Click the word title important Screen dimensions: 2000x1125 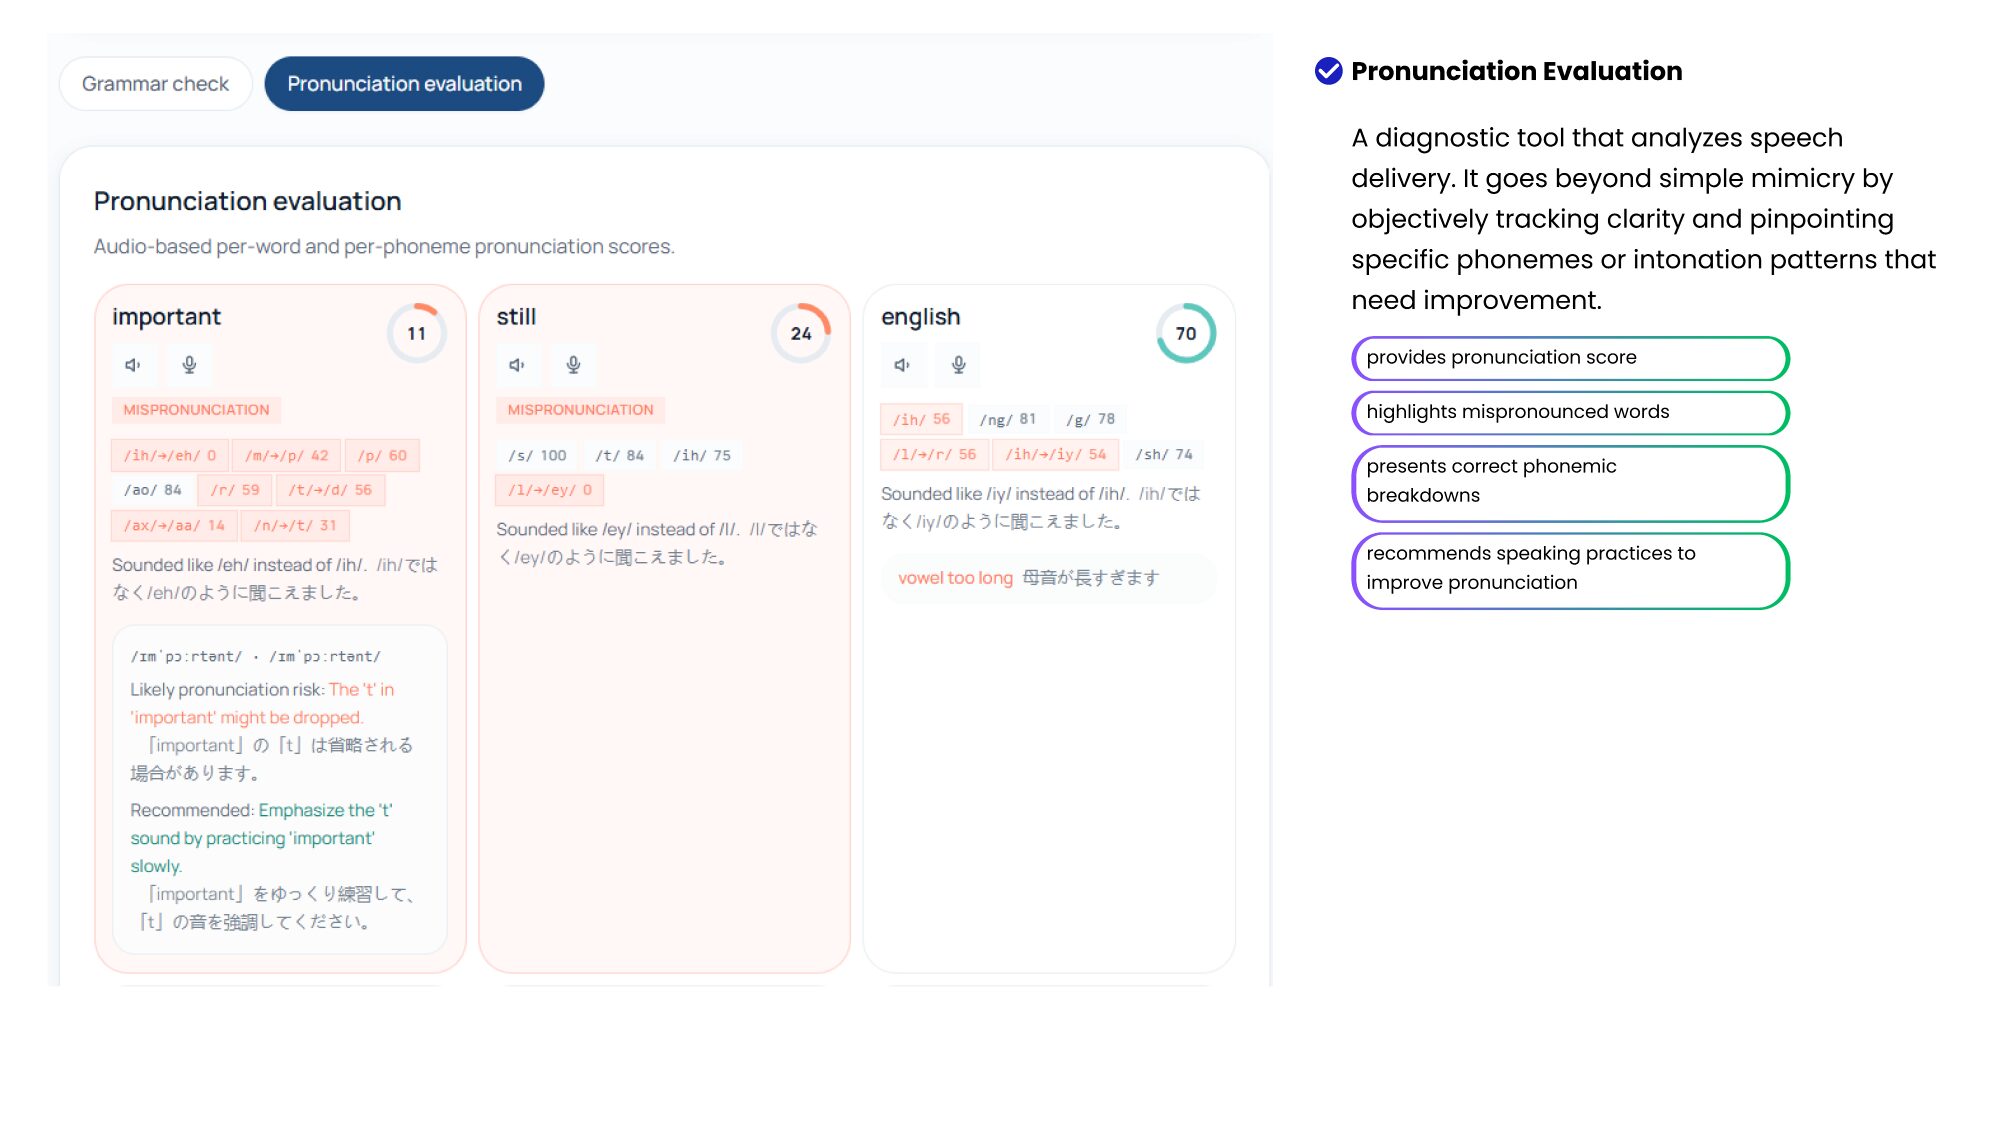coord(166,317)
